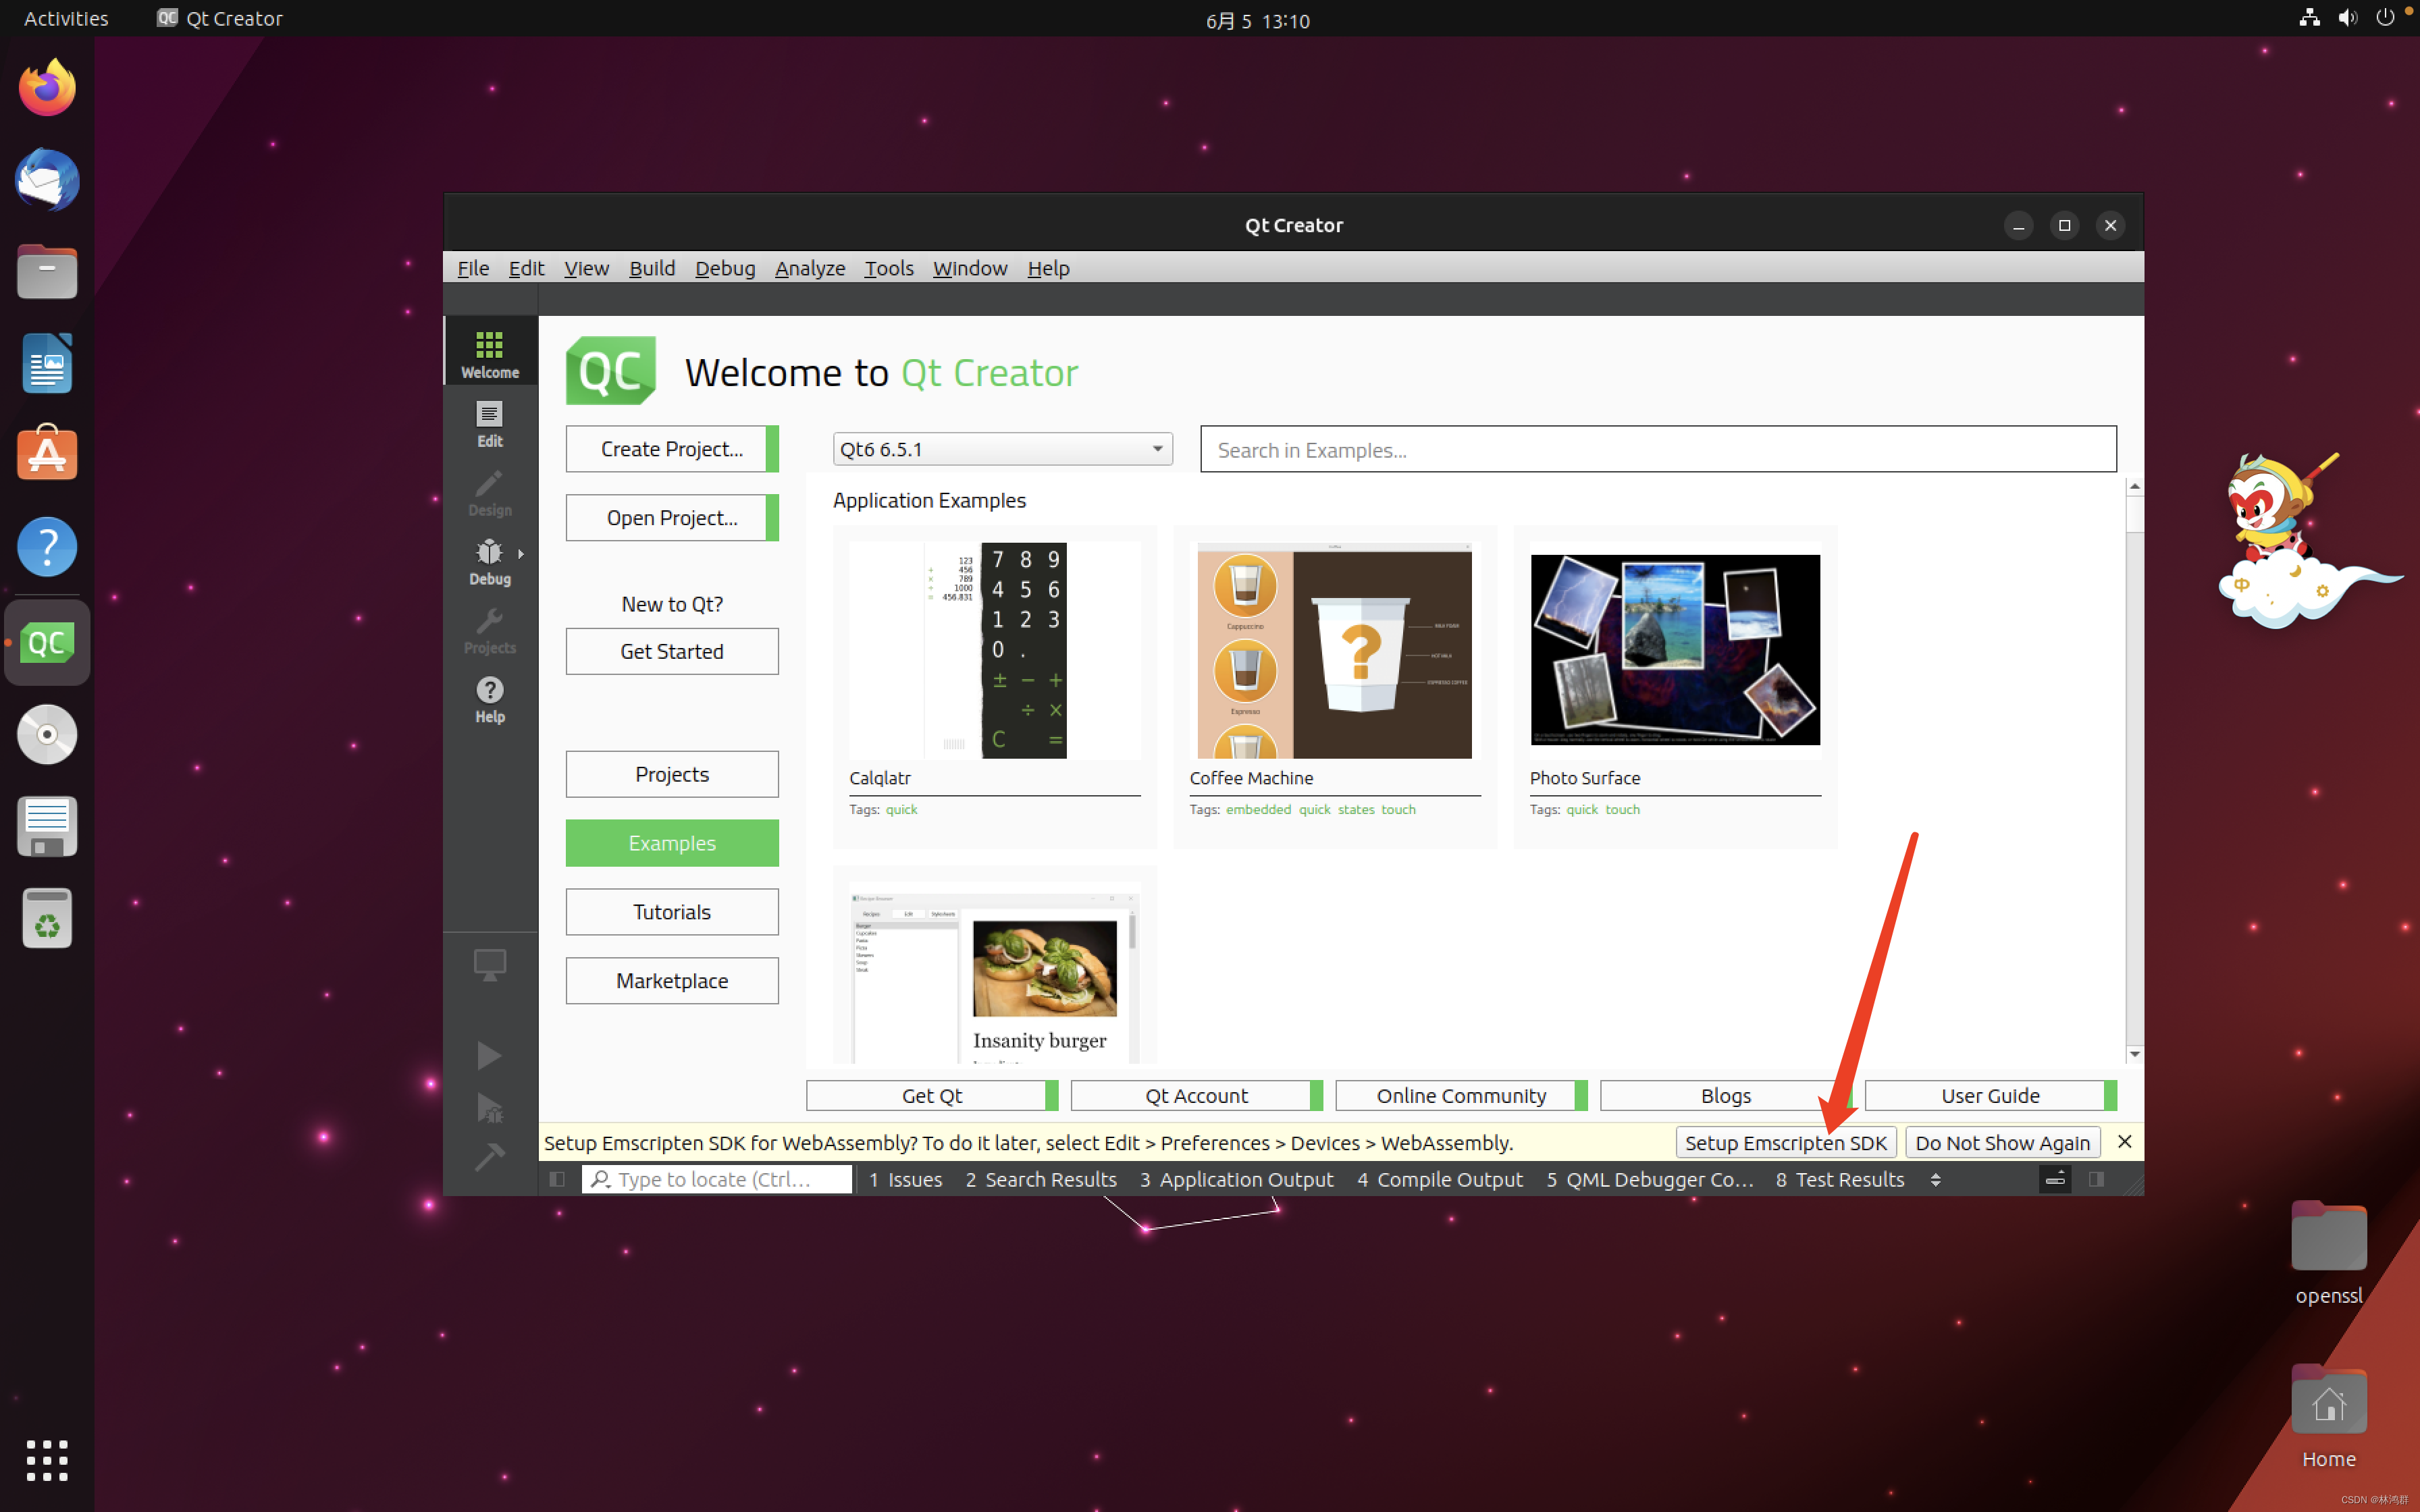The image size is (2420, 1512).
Task: Start debugging with run-debug icon
Action: click(x=489, y=1107)
